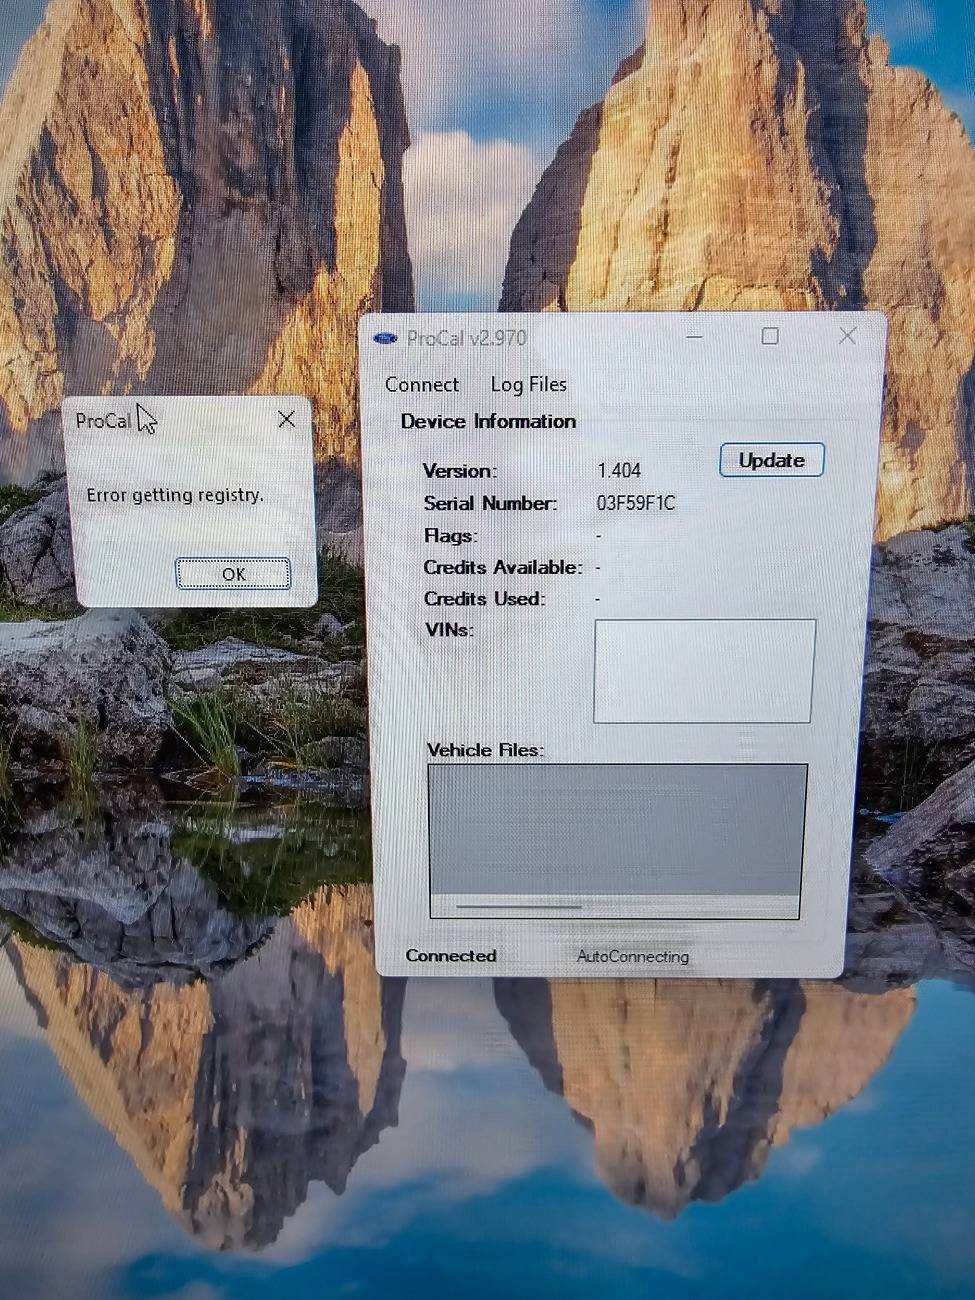Maximize the ProCal v2.970 window

tap(770, 336)
